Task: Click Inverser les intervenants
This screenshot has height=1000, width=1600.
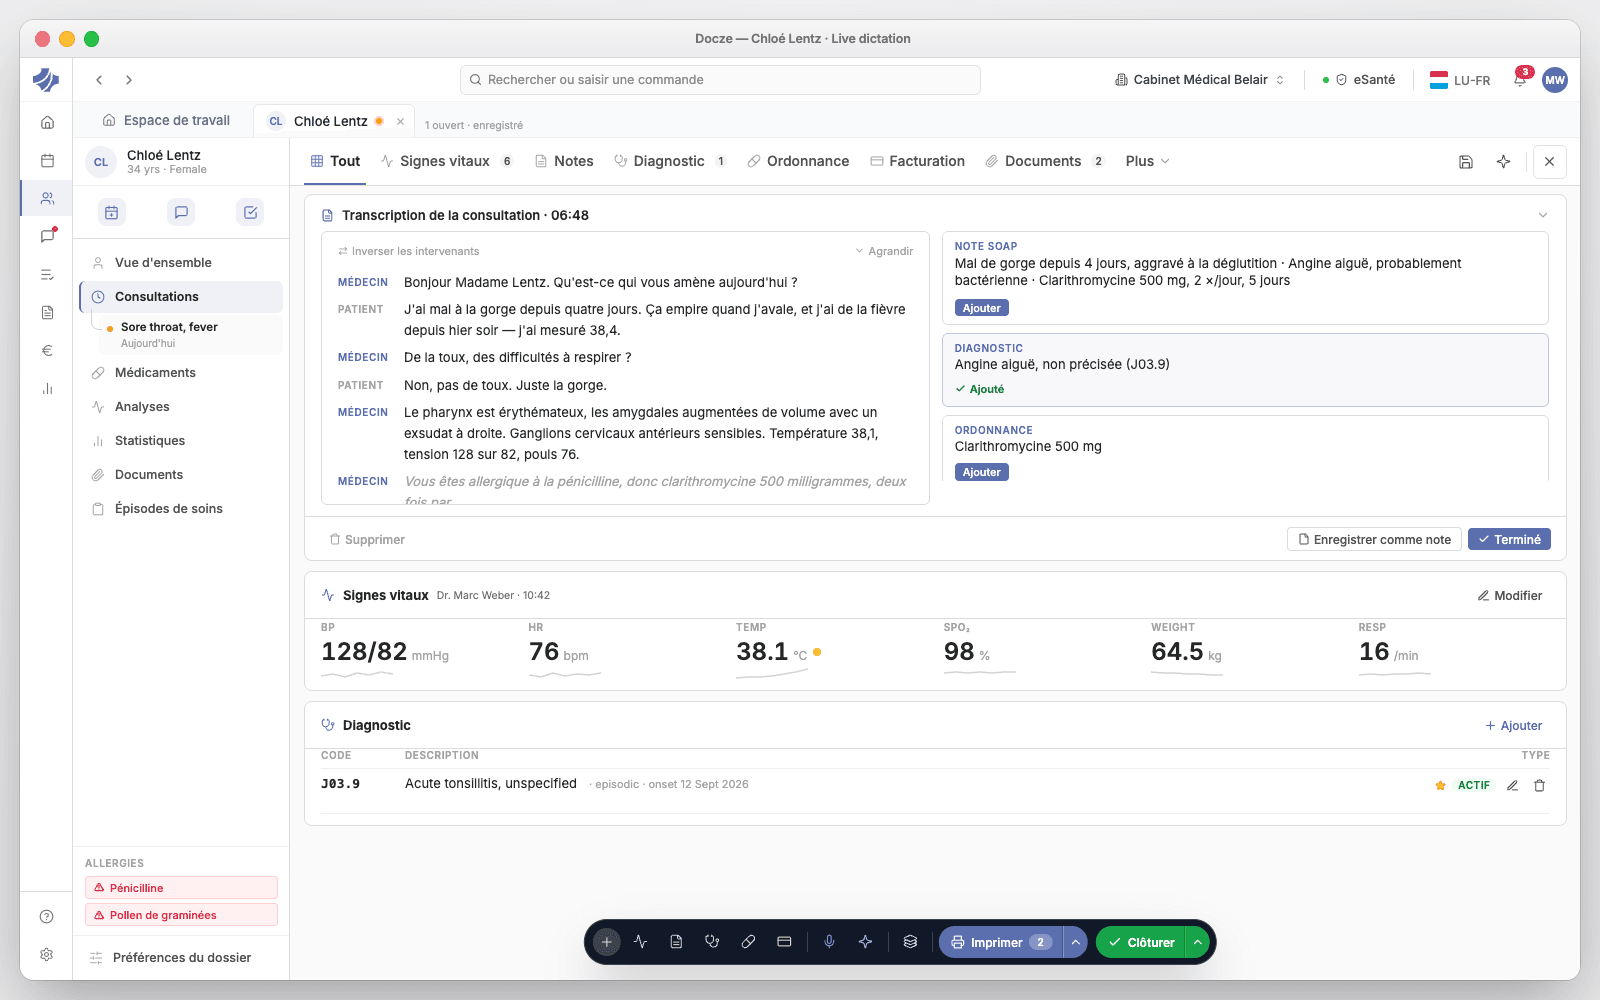Action: pos(408,251)
